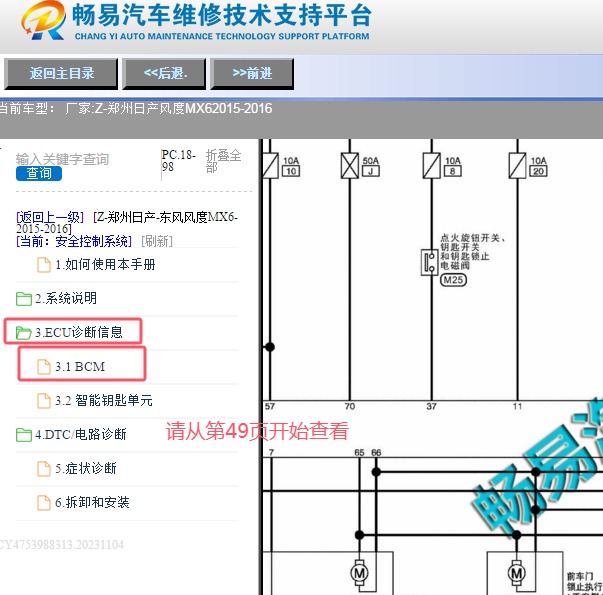603x595 pixels.
Task: Focus the 输入关键字查询 keyword field
Action: [x=63, y=159]
